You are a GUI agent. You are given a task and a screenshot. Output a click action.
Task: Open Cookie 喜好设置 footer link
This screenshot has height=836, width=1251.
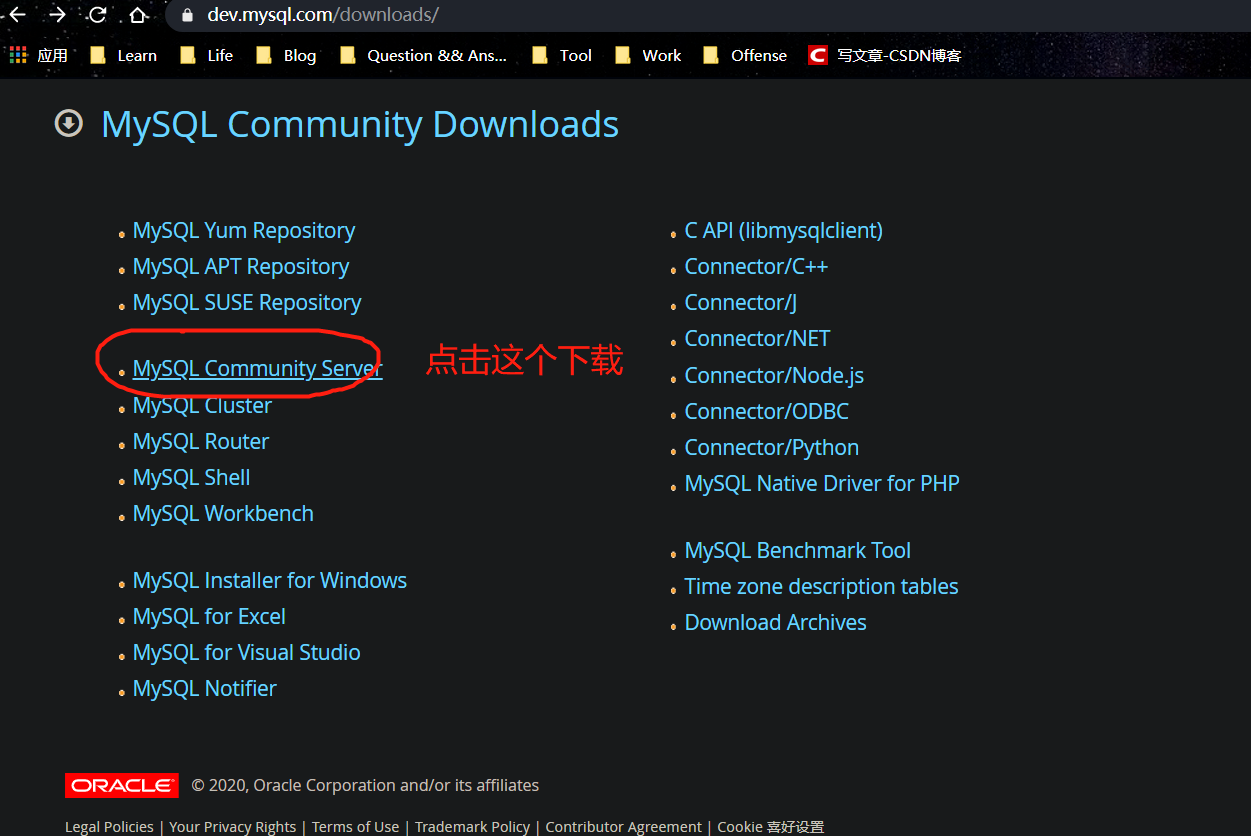click(x=771, y=827)
